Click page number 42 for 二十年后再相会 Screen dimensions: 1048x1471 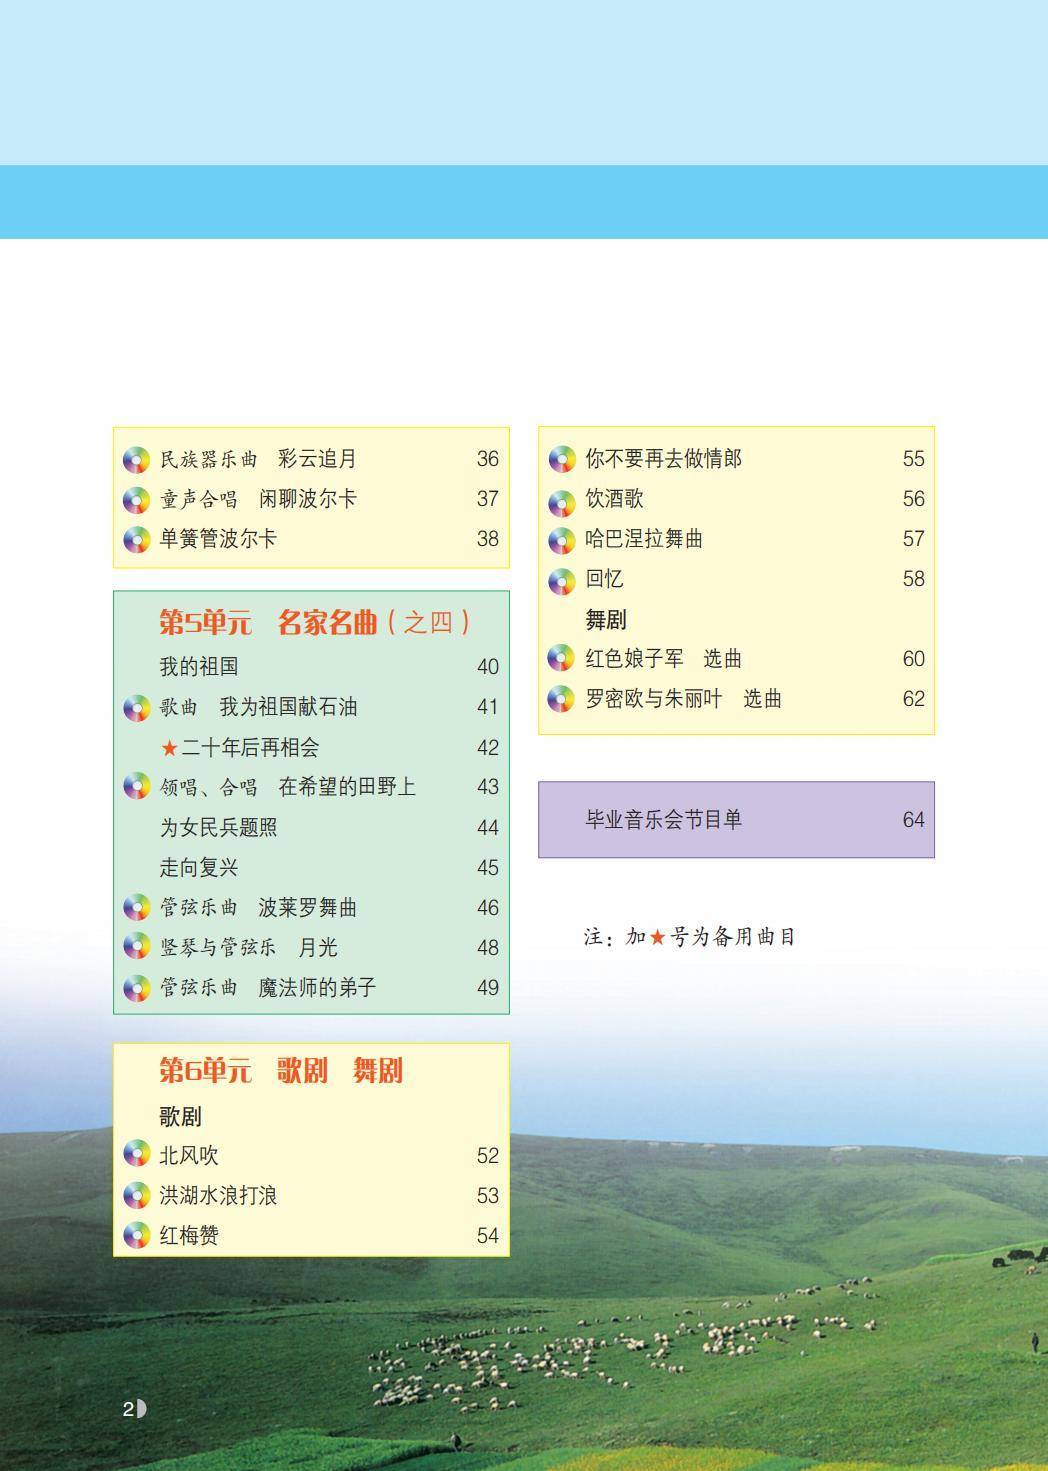coord(487,748)
